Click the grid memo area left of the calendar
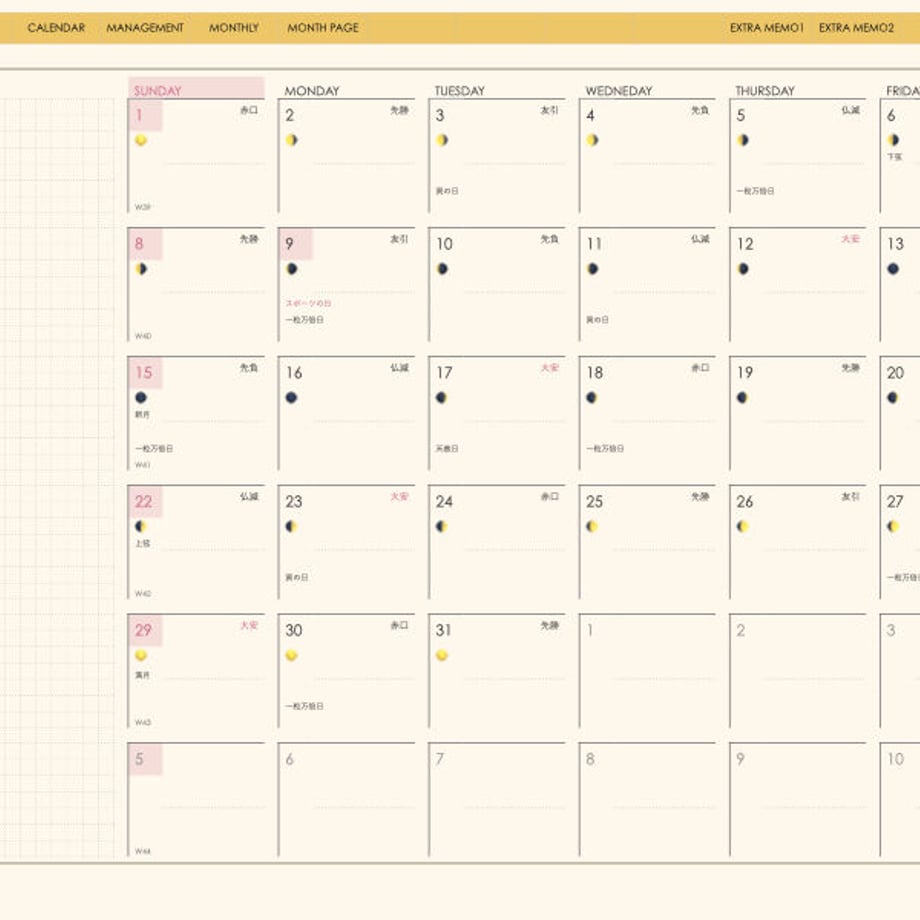This screenshot has height=920, width=920. (x=57, y=478)
